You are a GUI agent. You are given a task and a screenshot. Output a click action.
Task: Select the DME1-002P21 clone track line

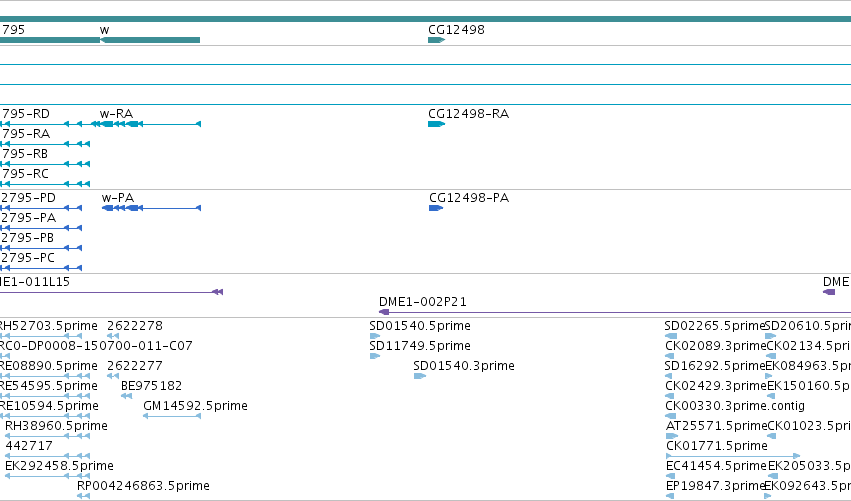click(614, 312)
